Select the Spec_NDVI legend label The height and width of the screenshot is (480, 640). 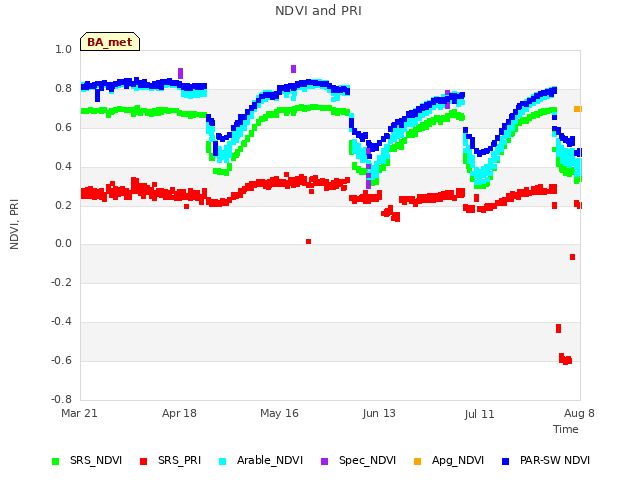pyautogui.click(x=367, y=460)
